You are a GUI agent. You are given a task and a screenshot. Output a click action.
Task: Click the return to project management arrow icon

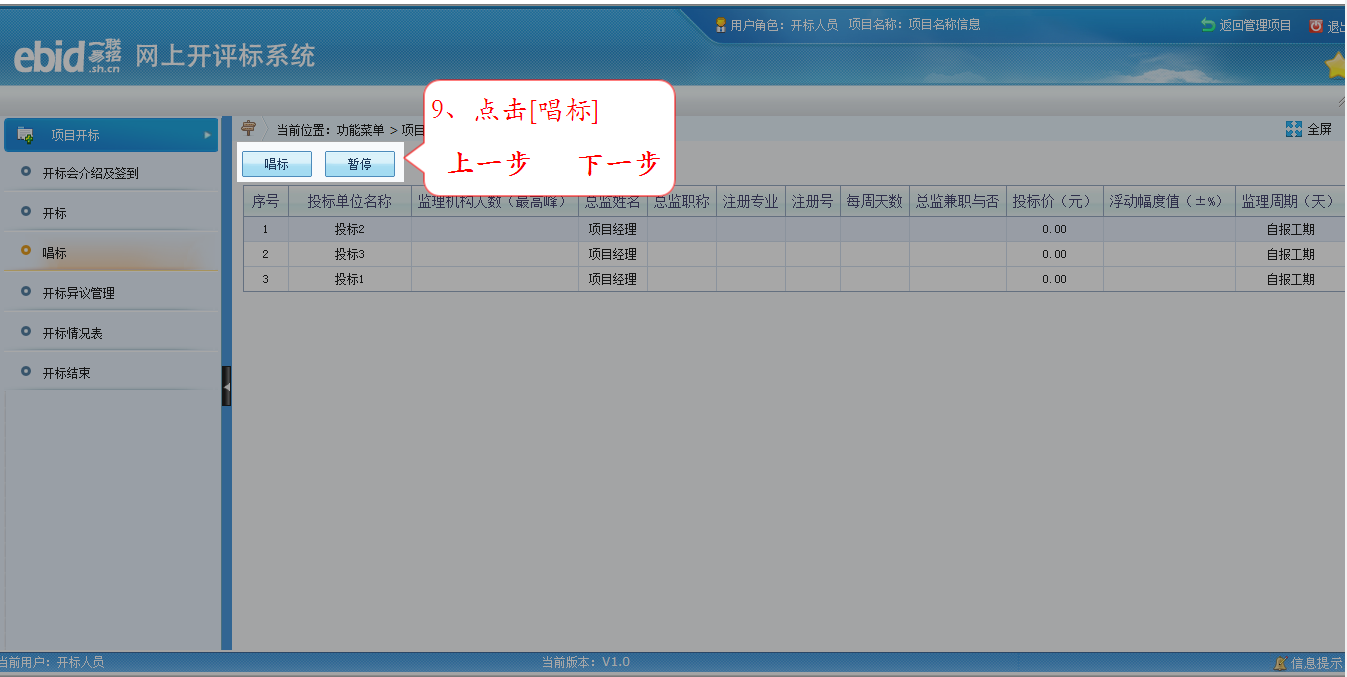coord(1208,25)
